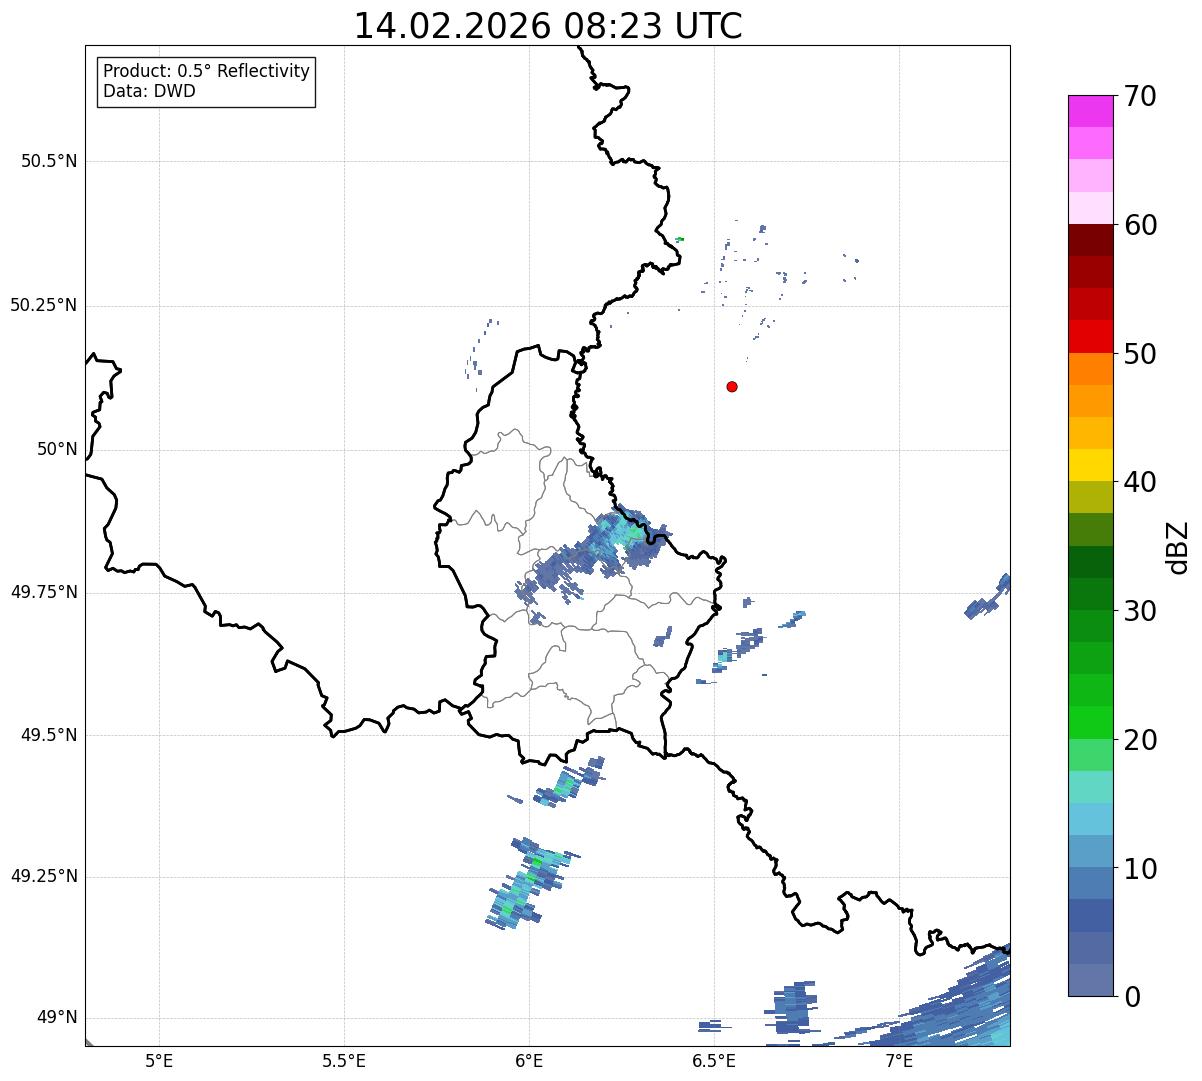This screenshot has height=1081, width=1202.
Task: Click the dBZ colorbar axis label
Action: (1179, 547)
